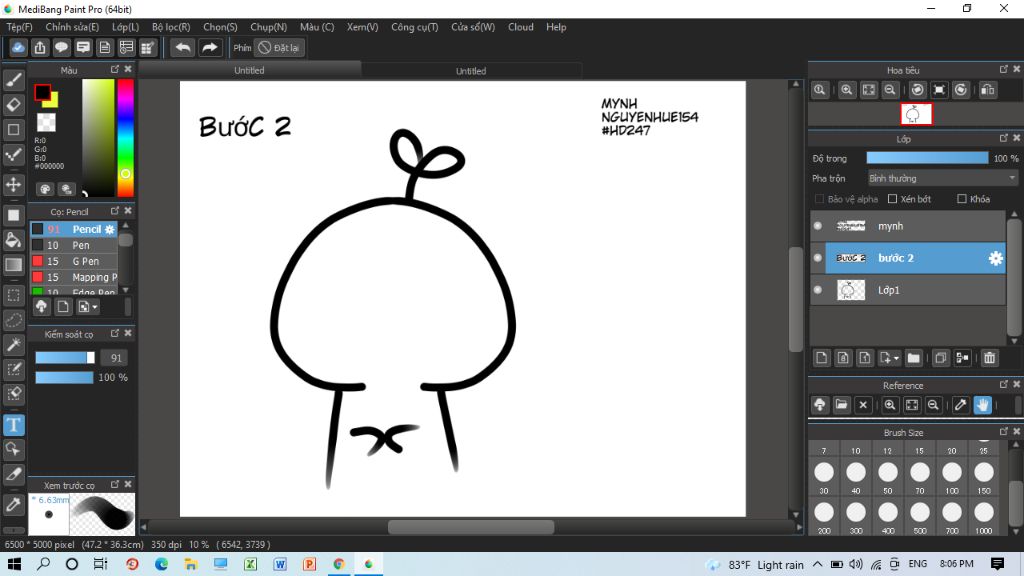The width and height of the screenshot is (1024, 576).
Task: Select the Magic Wand tool
Action: pos(14,344)
